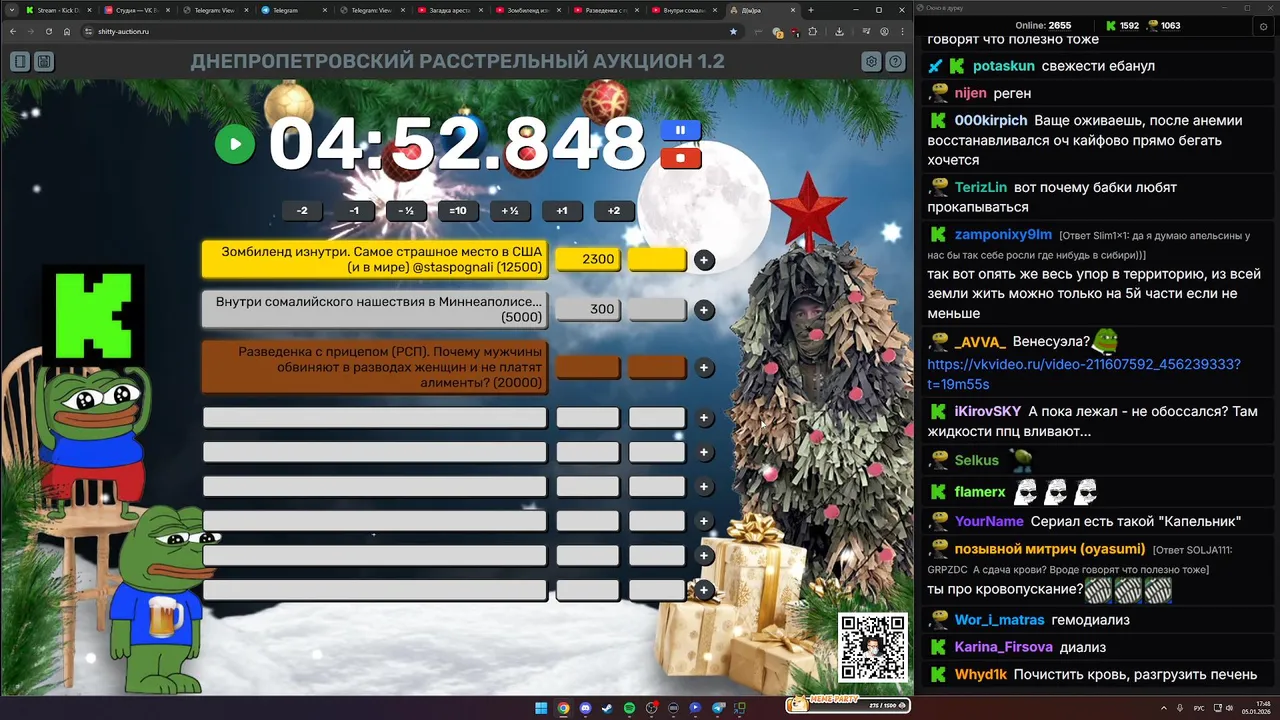The width and height of the screenshot is (1280, 720).
Task: Click the empty add-amount field beside 300
Action: pyautogui.click(x=657, y=309)
